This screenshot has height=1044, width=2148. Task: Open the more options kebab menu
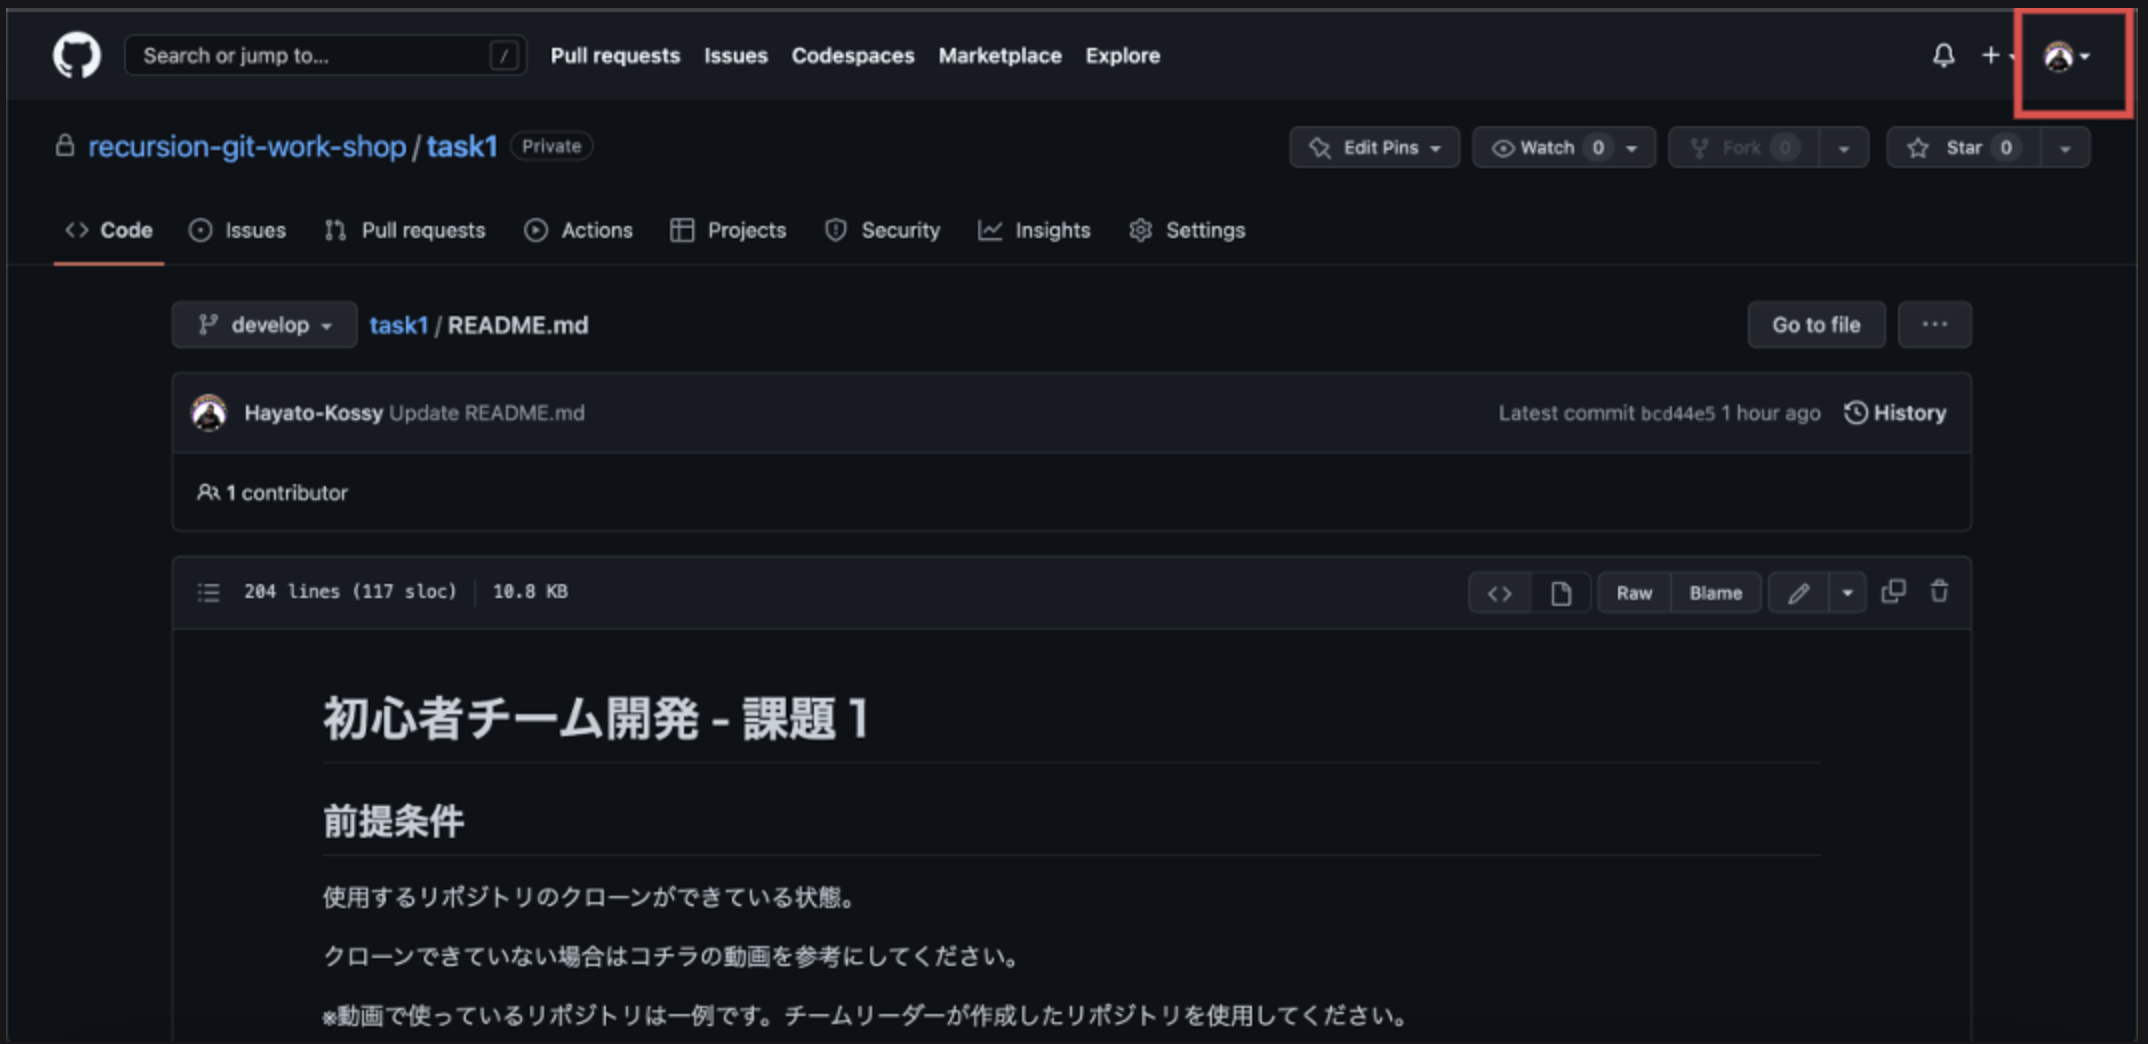pyautogui.click(x=1934, y=324)
